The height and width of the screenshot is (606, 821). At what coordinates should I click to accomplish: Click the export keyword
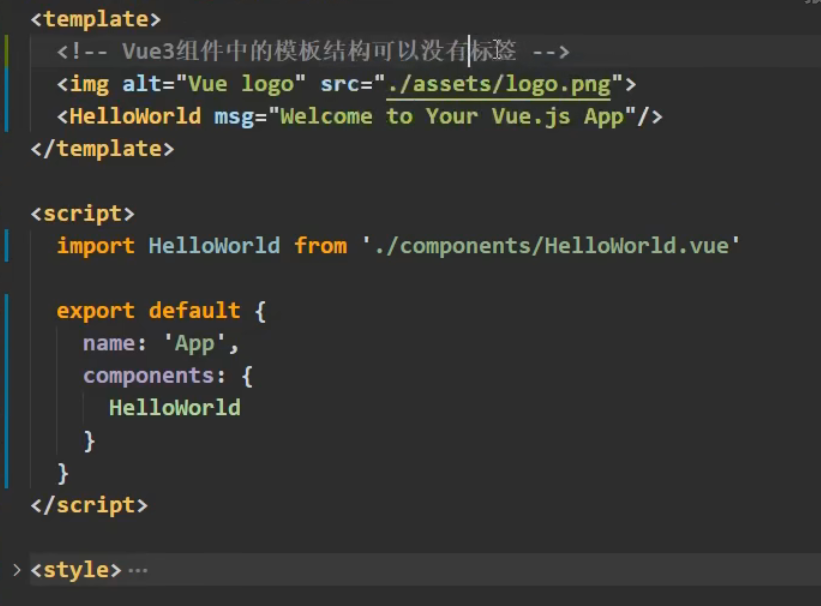tap(96, 311)
